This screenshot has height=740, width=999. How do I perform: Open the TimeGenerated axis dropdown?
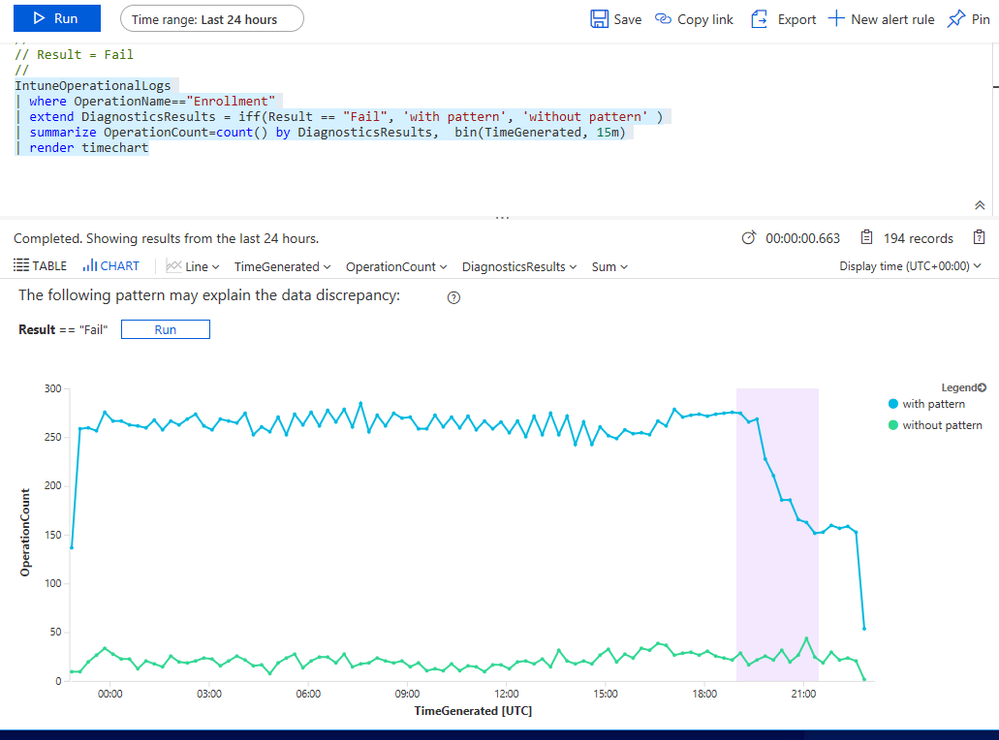coord(282,266)
